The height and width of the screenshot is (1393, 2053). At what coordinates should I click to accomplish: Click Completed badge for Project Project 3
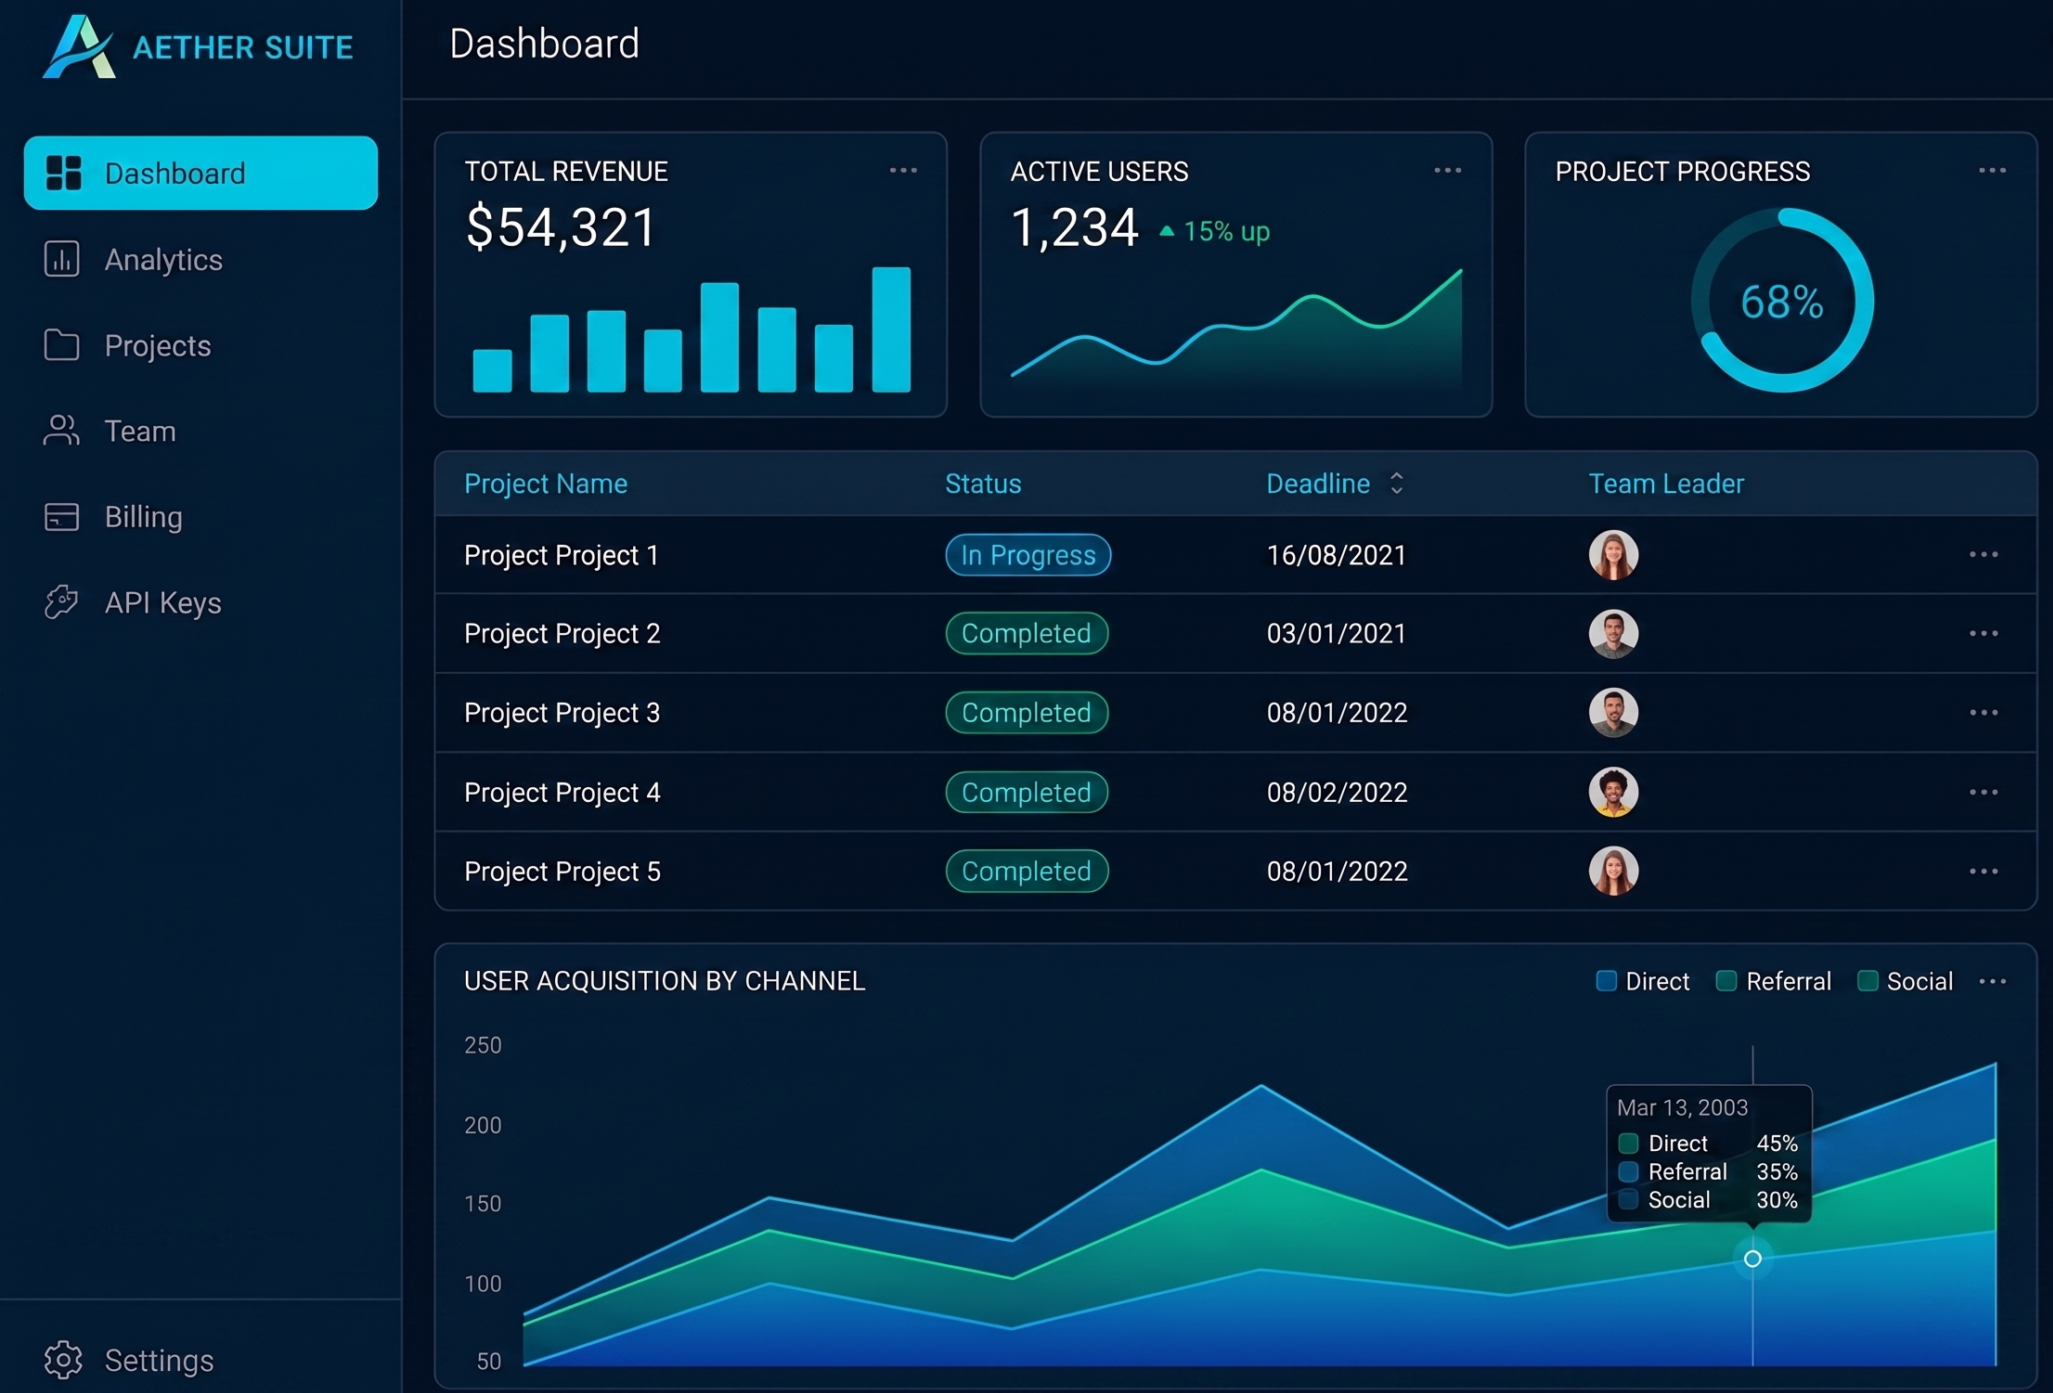coord(1027,713)
